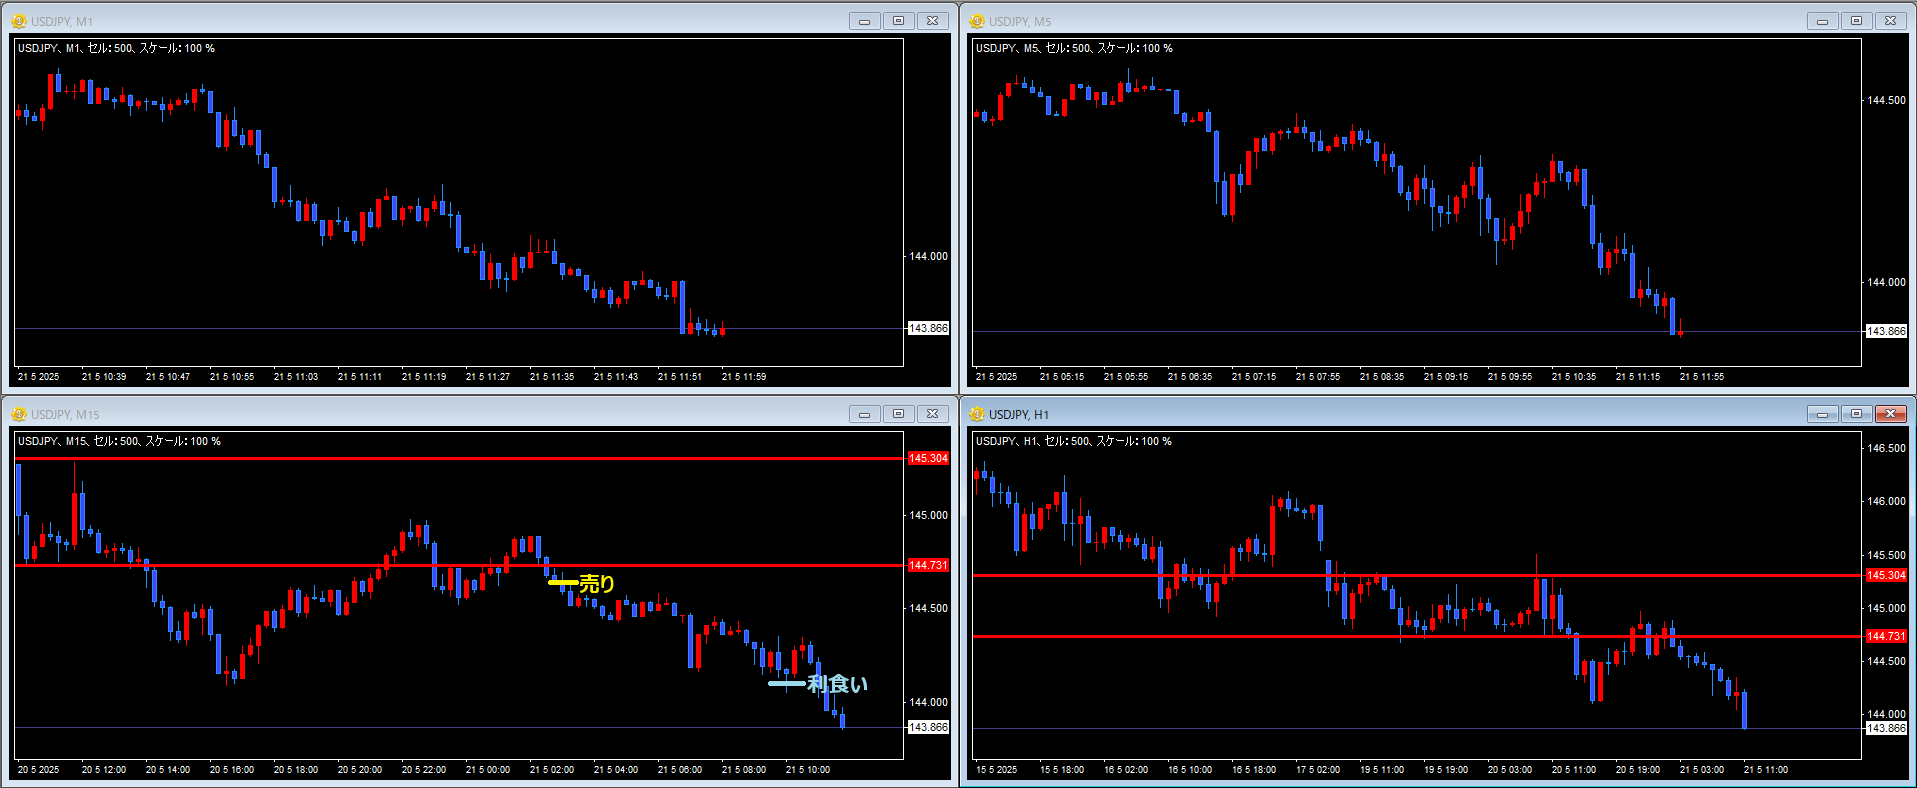Click the H1 chart info text at top-left
Viewport: 1917px width, 788px height.
click(x=1073, y=441)
